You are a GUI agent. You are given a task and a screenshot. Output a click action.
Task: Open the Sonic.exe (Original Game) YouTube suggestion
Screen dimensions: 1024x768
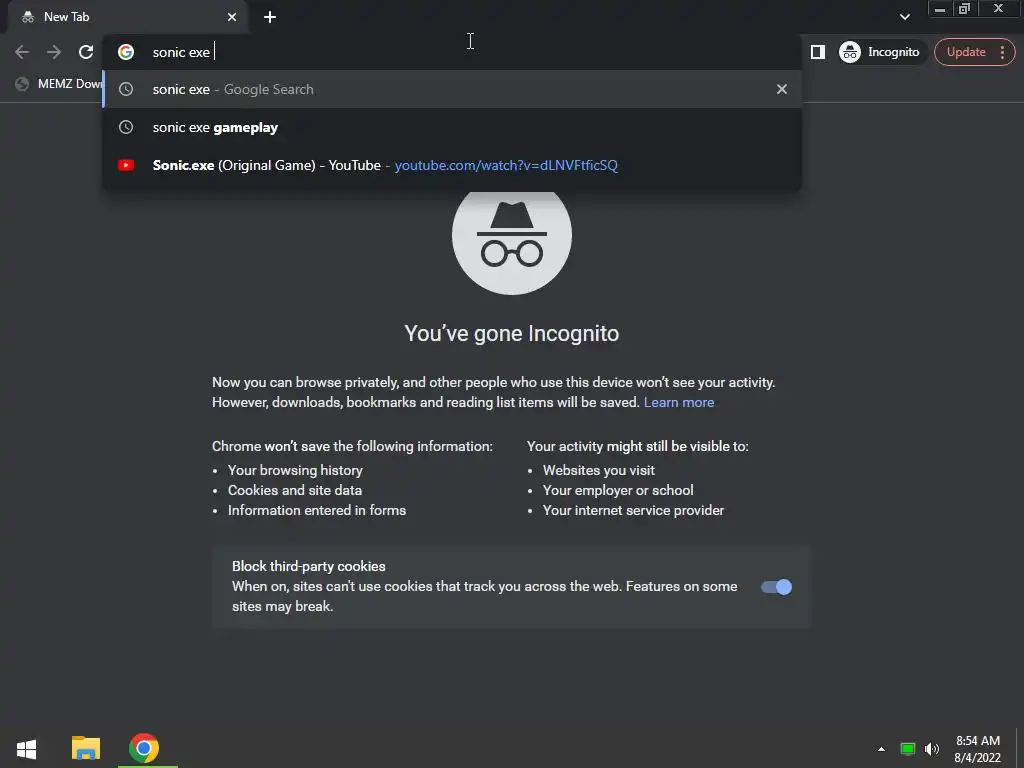[x=452, y=165]
